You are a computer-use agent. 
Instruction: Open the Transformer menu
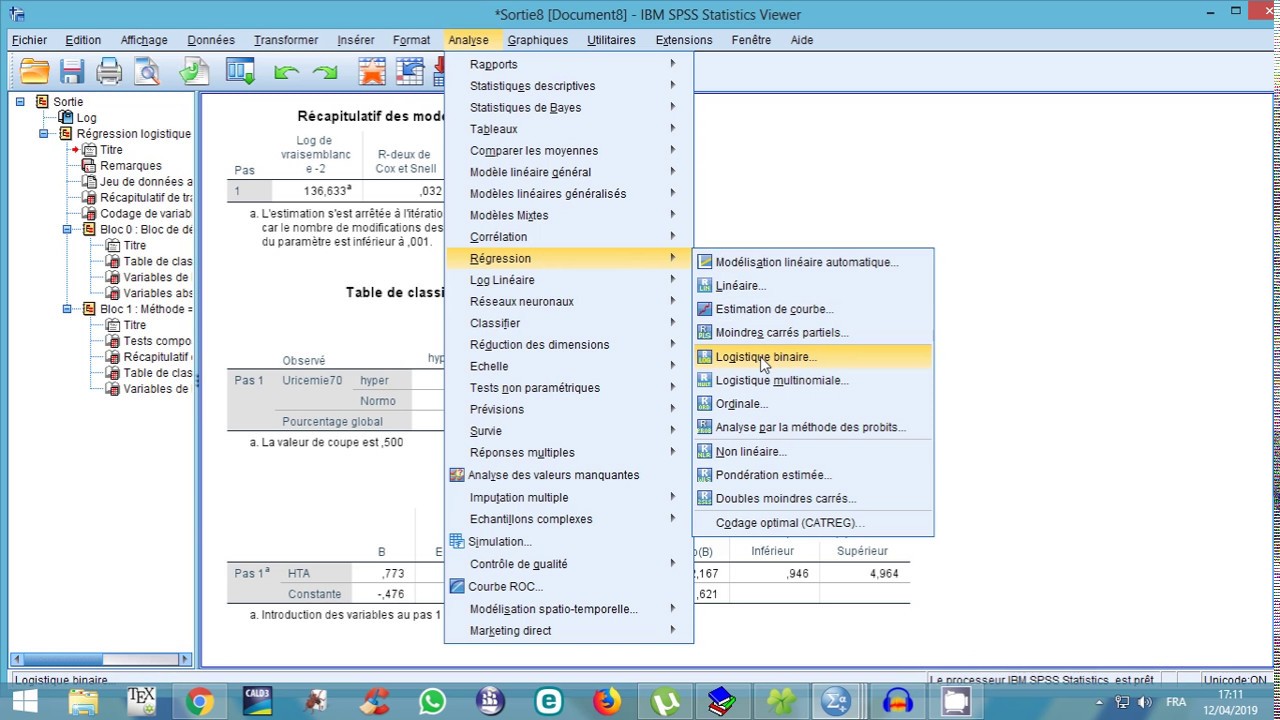pos(286,40)
